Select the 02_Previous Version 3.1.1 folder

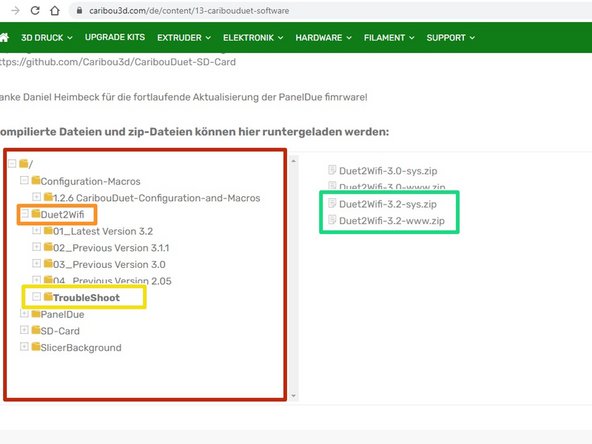[x=111, y=248]
